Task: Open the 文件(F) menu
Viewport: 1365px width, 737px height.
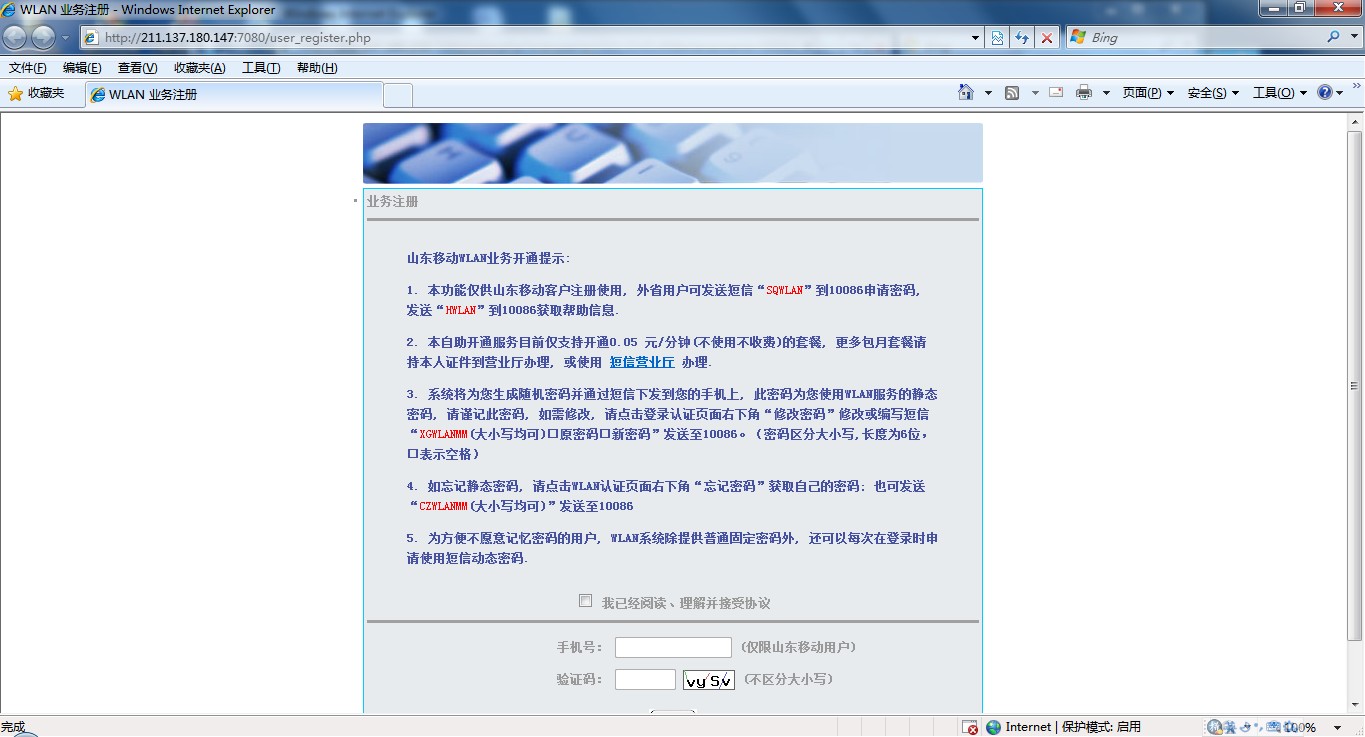Action: [27, 68]
